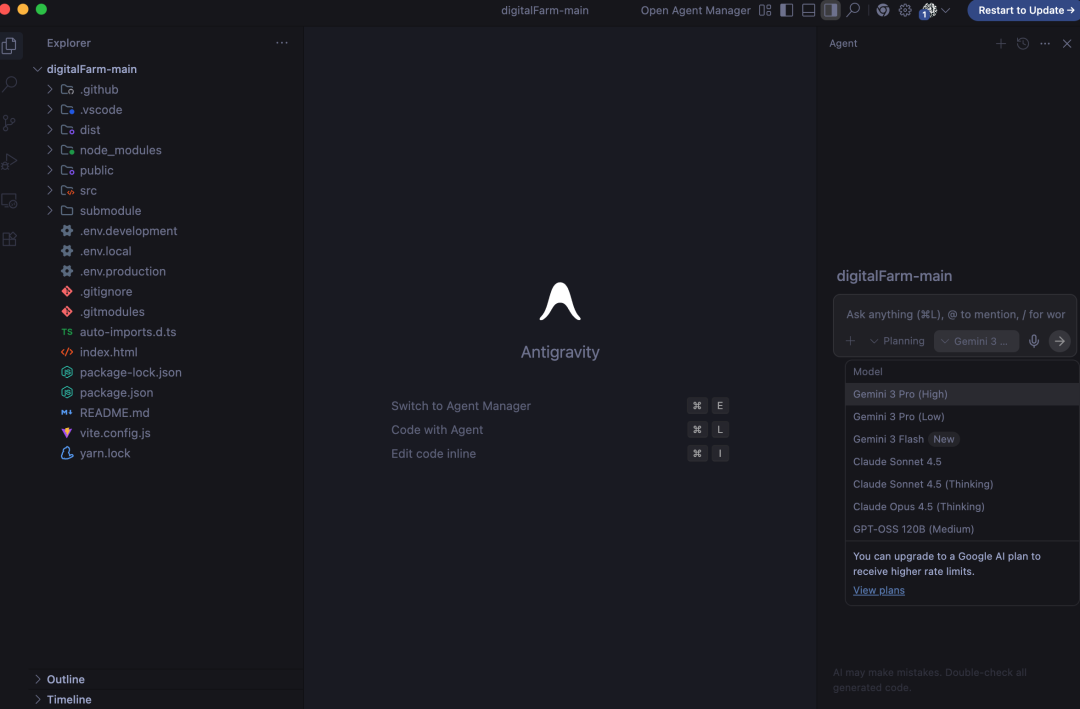
Task: Toggle the Agent secondary side bar
Action: (x=830, y=10)
